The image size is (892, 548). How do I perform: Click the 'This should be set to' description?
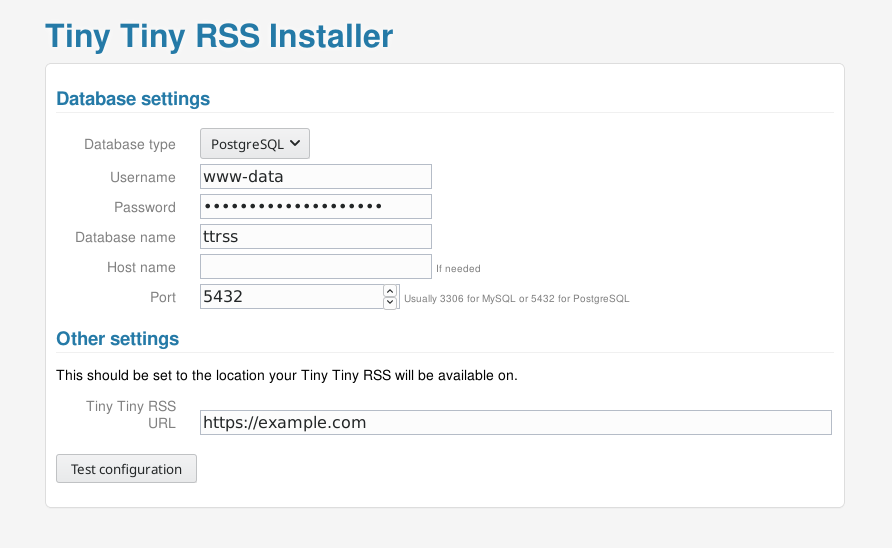coord(287,376)
